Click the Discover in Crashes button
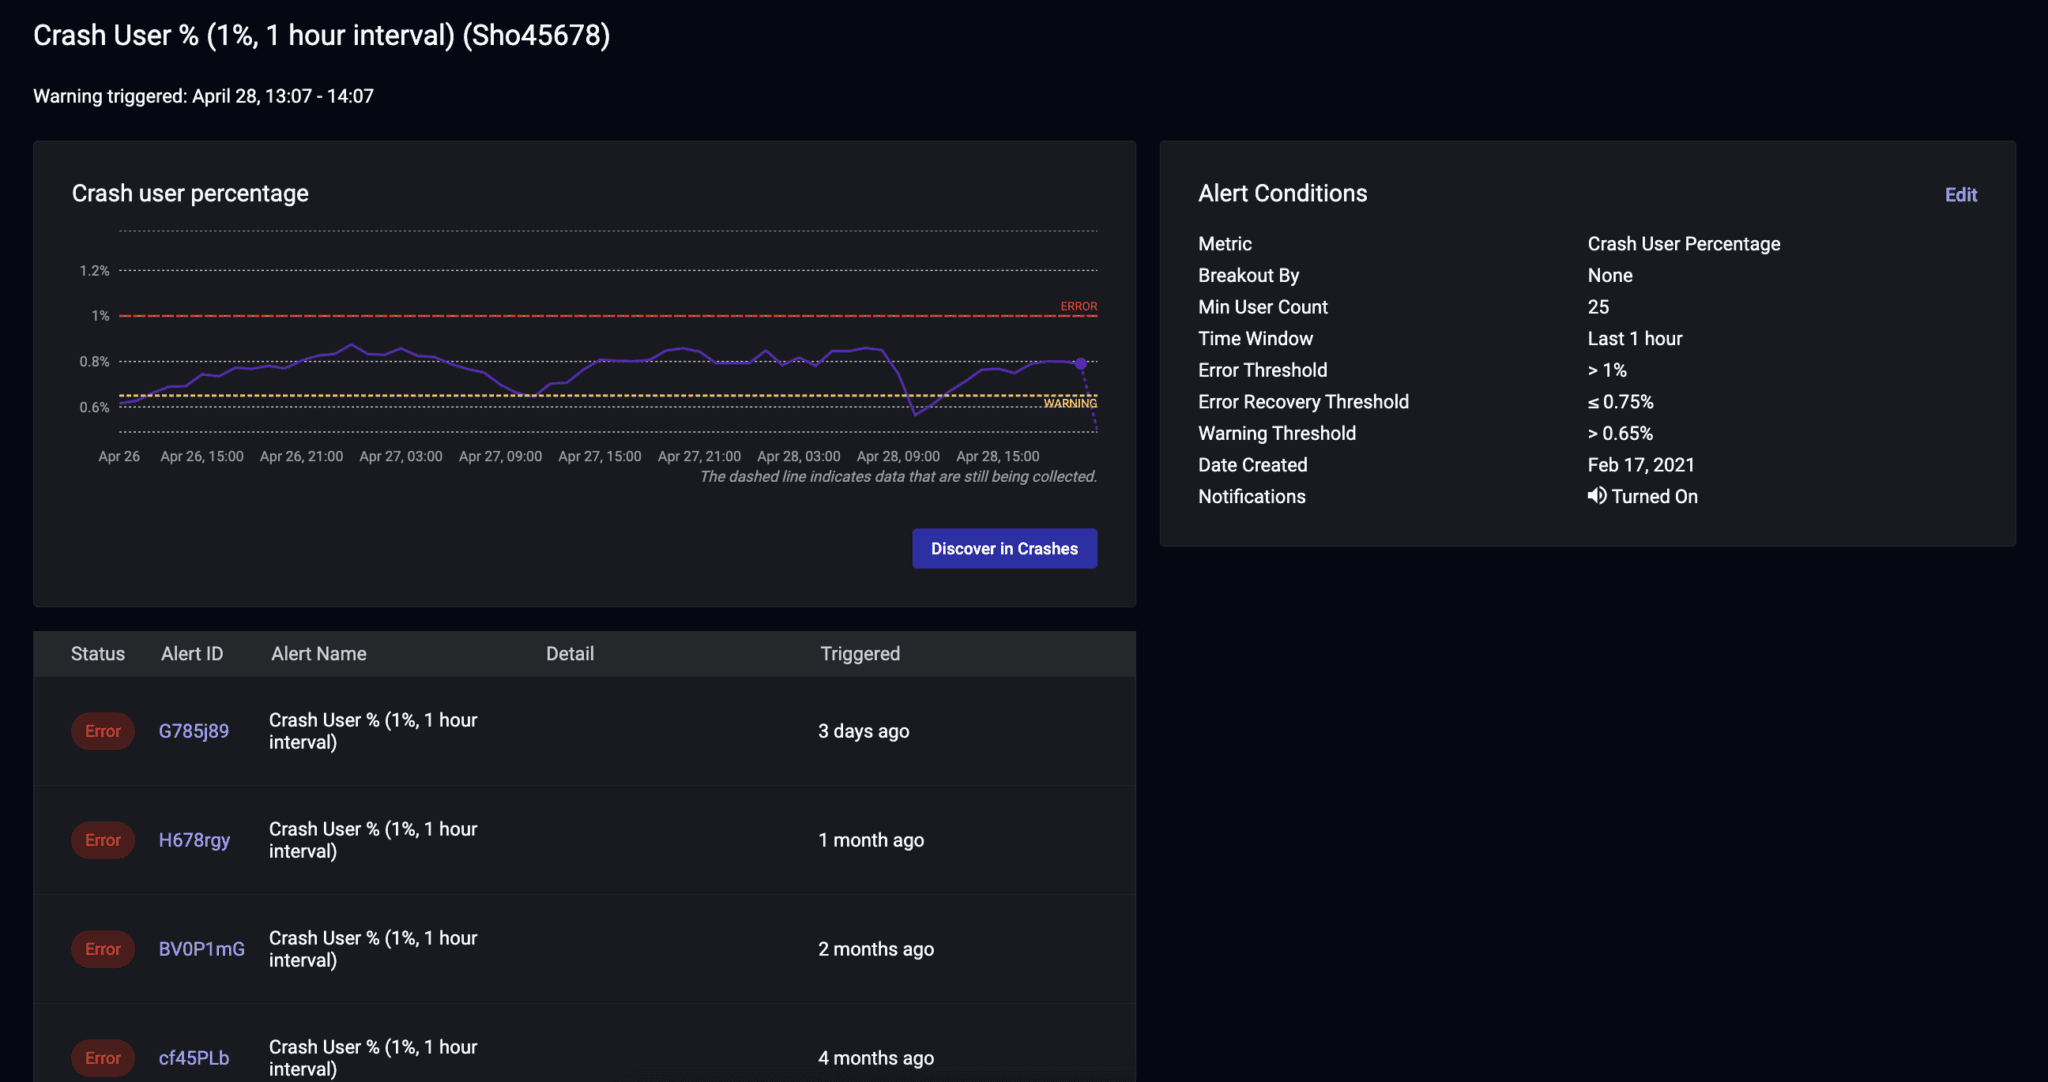Screen dimensions: 2048x1082 coord(1004,548)
